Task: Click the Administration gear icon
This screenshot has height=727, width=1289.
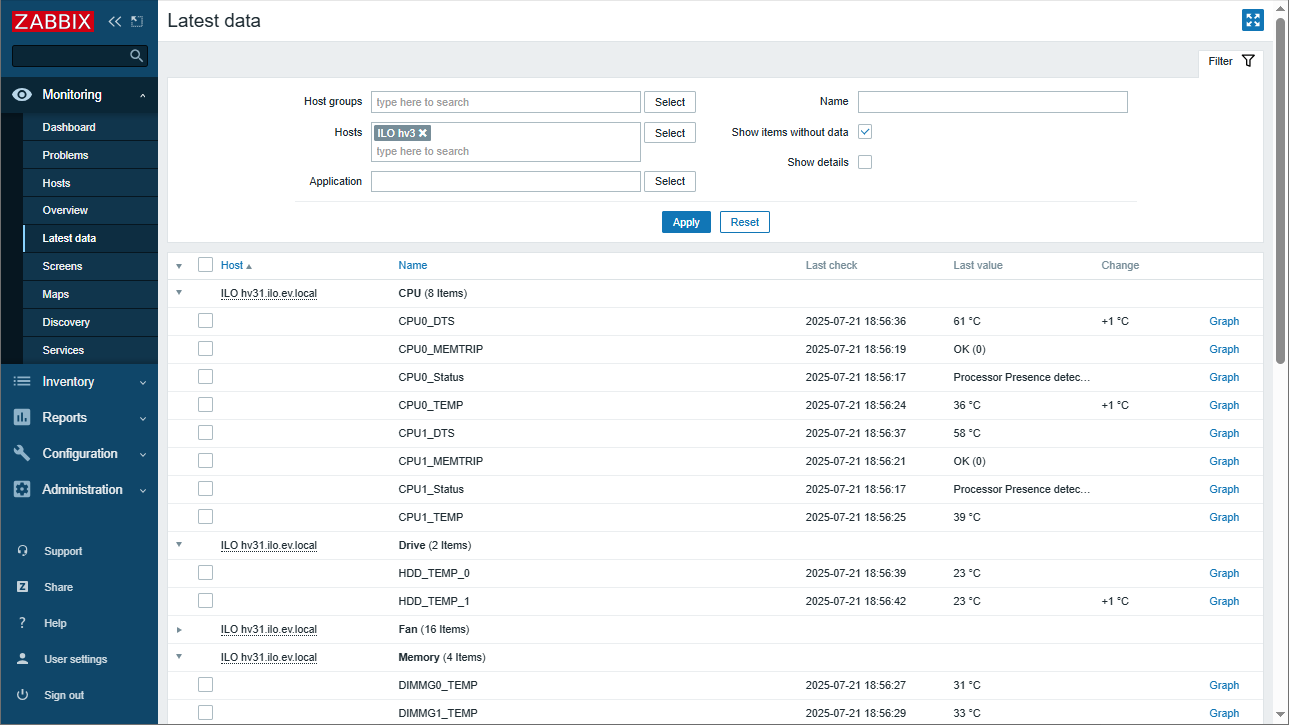Action: (22, 490)
